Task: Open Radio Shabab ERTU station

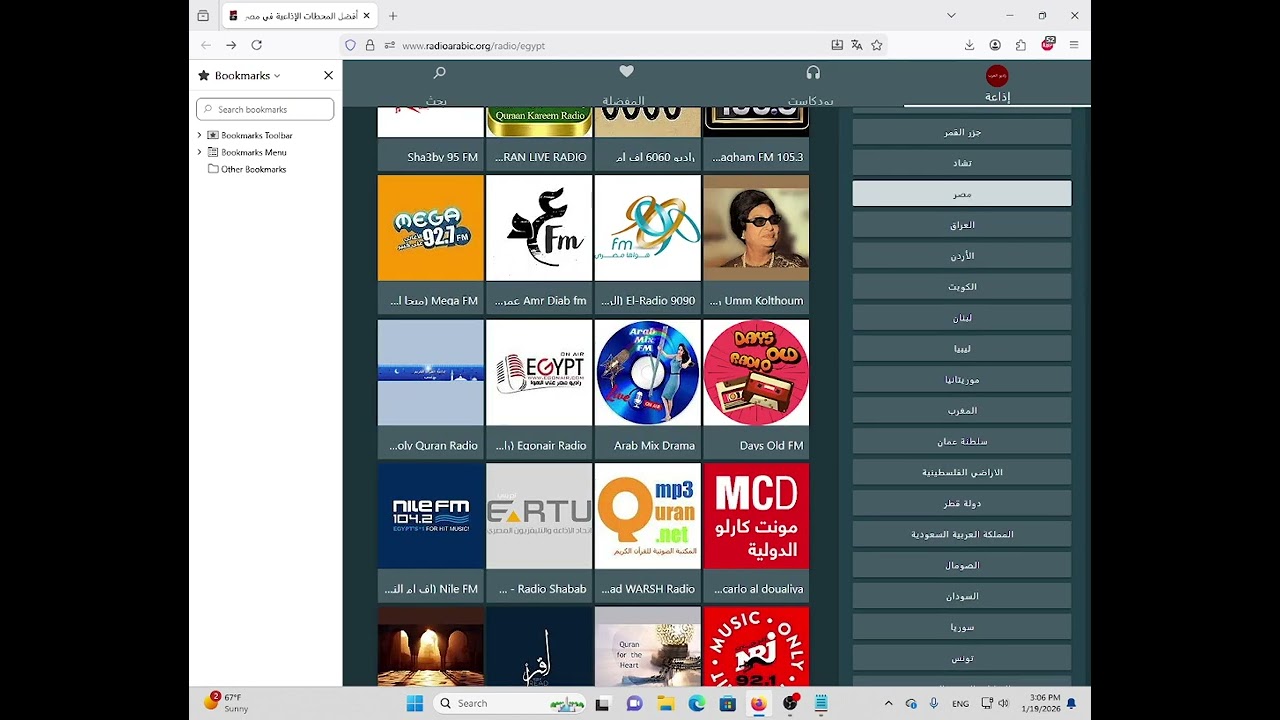Action: (x=539, y=516)
